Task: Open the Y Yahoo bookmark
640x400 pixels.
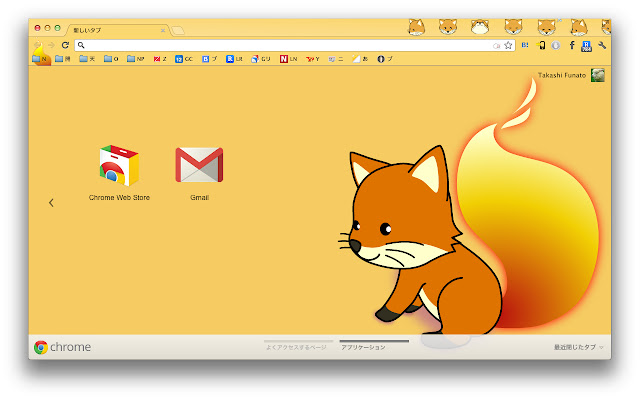Action: click(313, 59)
